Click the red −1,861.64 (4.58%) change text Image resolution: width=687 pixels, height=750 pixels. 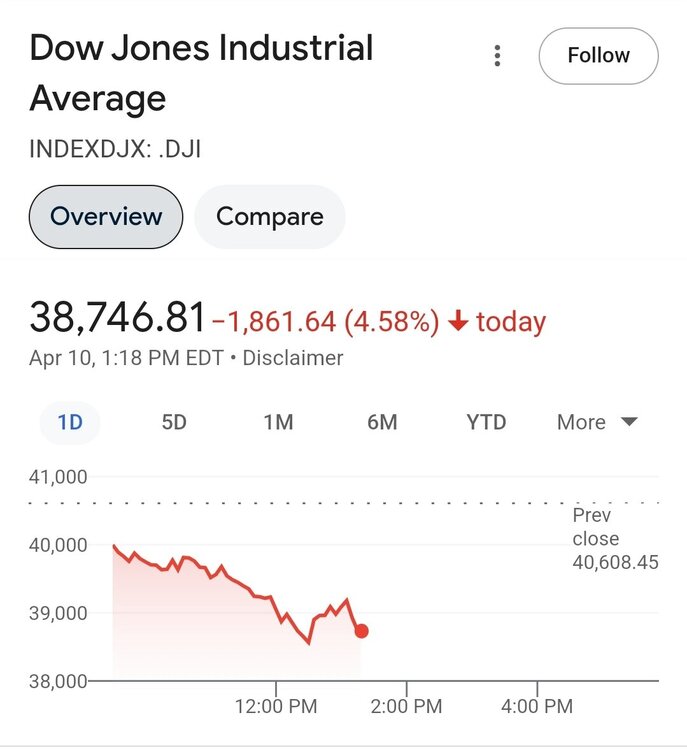pos(326,322)
